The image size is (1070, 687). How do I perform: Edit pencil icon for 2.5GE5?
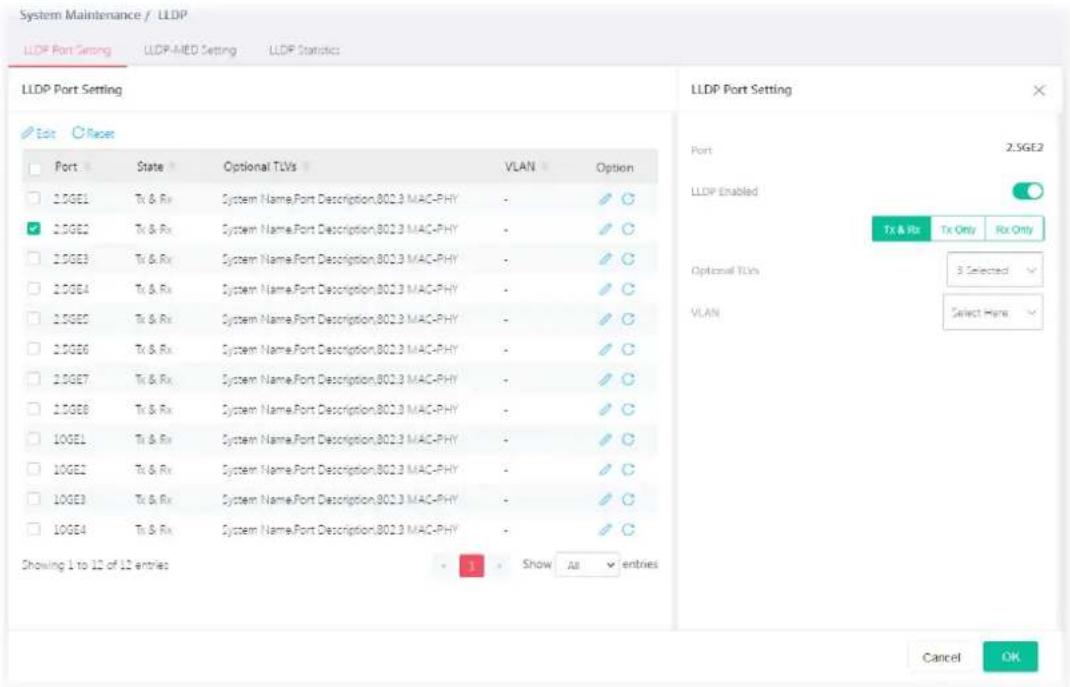pos(605,319)
